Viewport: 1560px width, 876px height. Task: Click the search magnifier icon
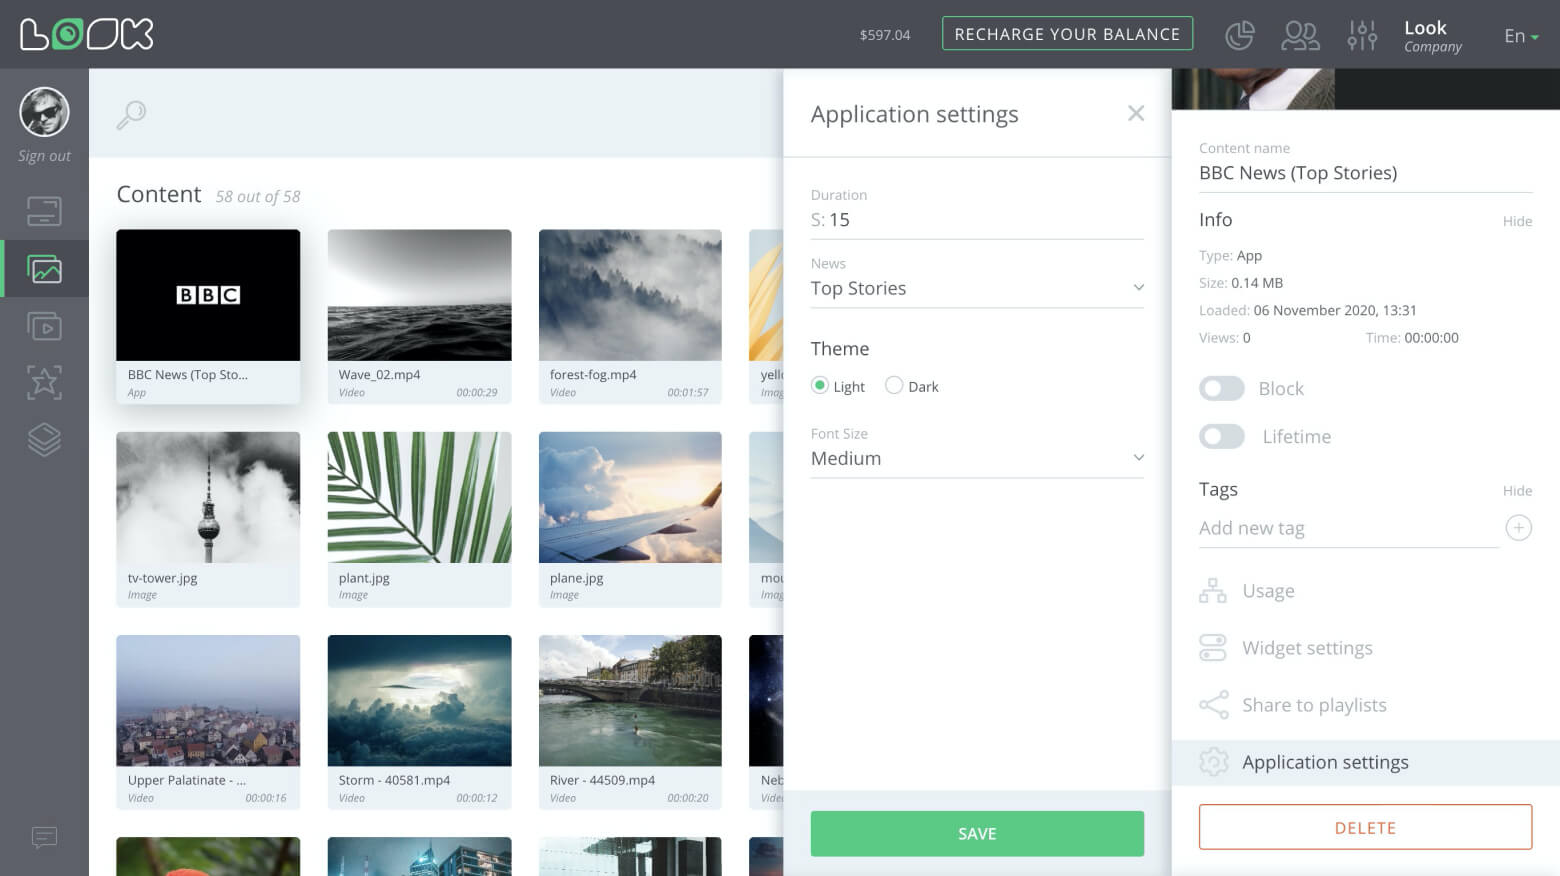click(131, 115)
